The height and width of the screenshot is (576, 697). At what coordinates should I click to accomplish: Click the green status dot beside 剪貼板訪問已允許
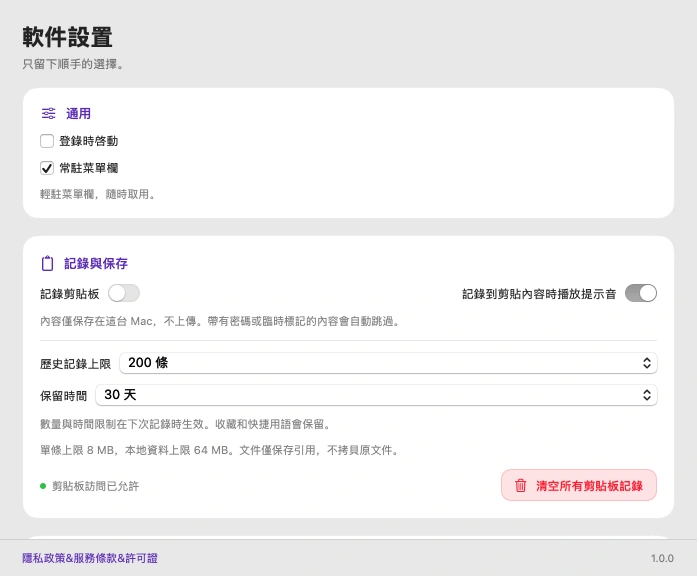(43, 486)
